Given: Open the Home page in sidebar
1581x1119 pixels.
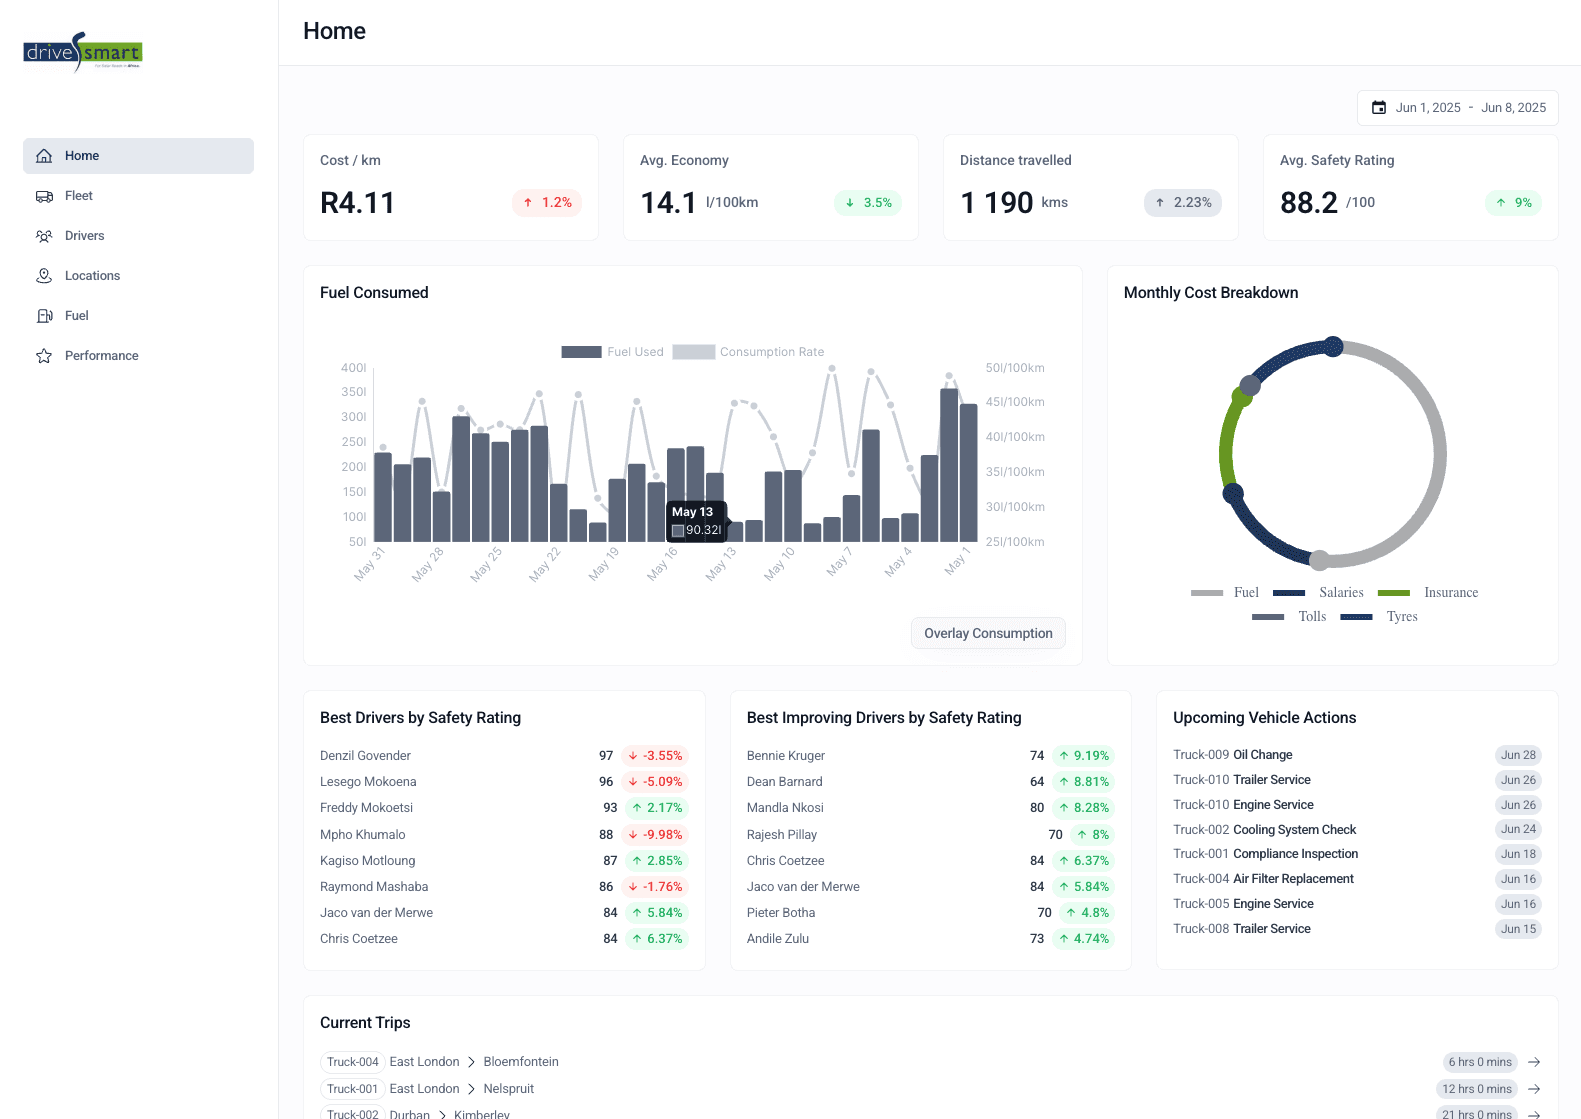Looking at the screenshot, I should [138, 156].
